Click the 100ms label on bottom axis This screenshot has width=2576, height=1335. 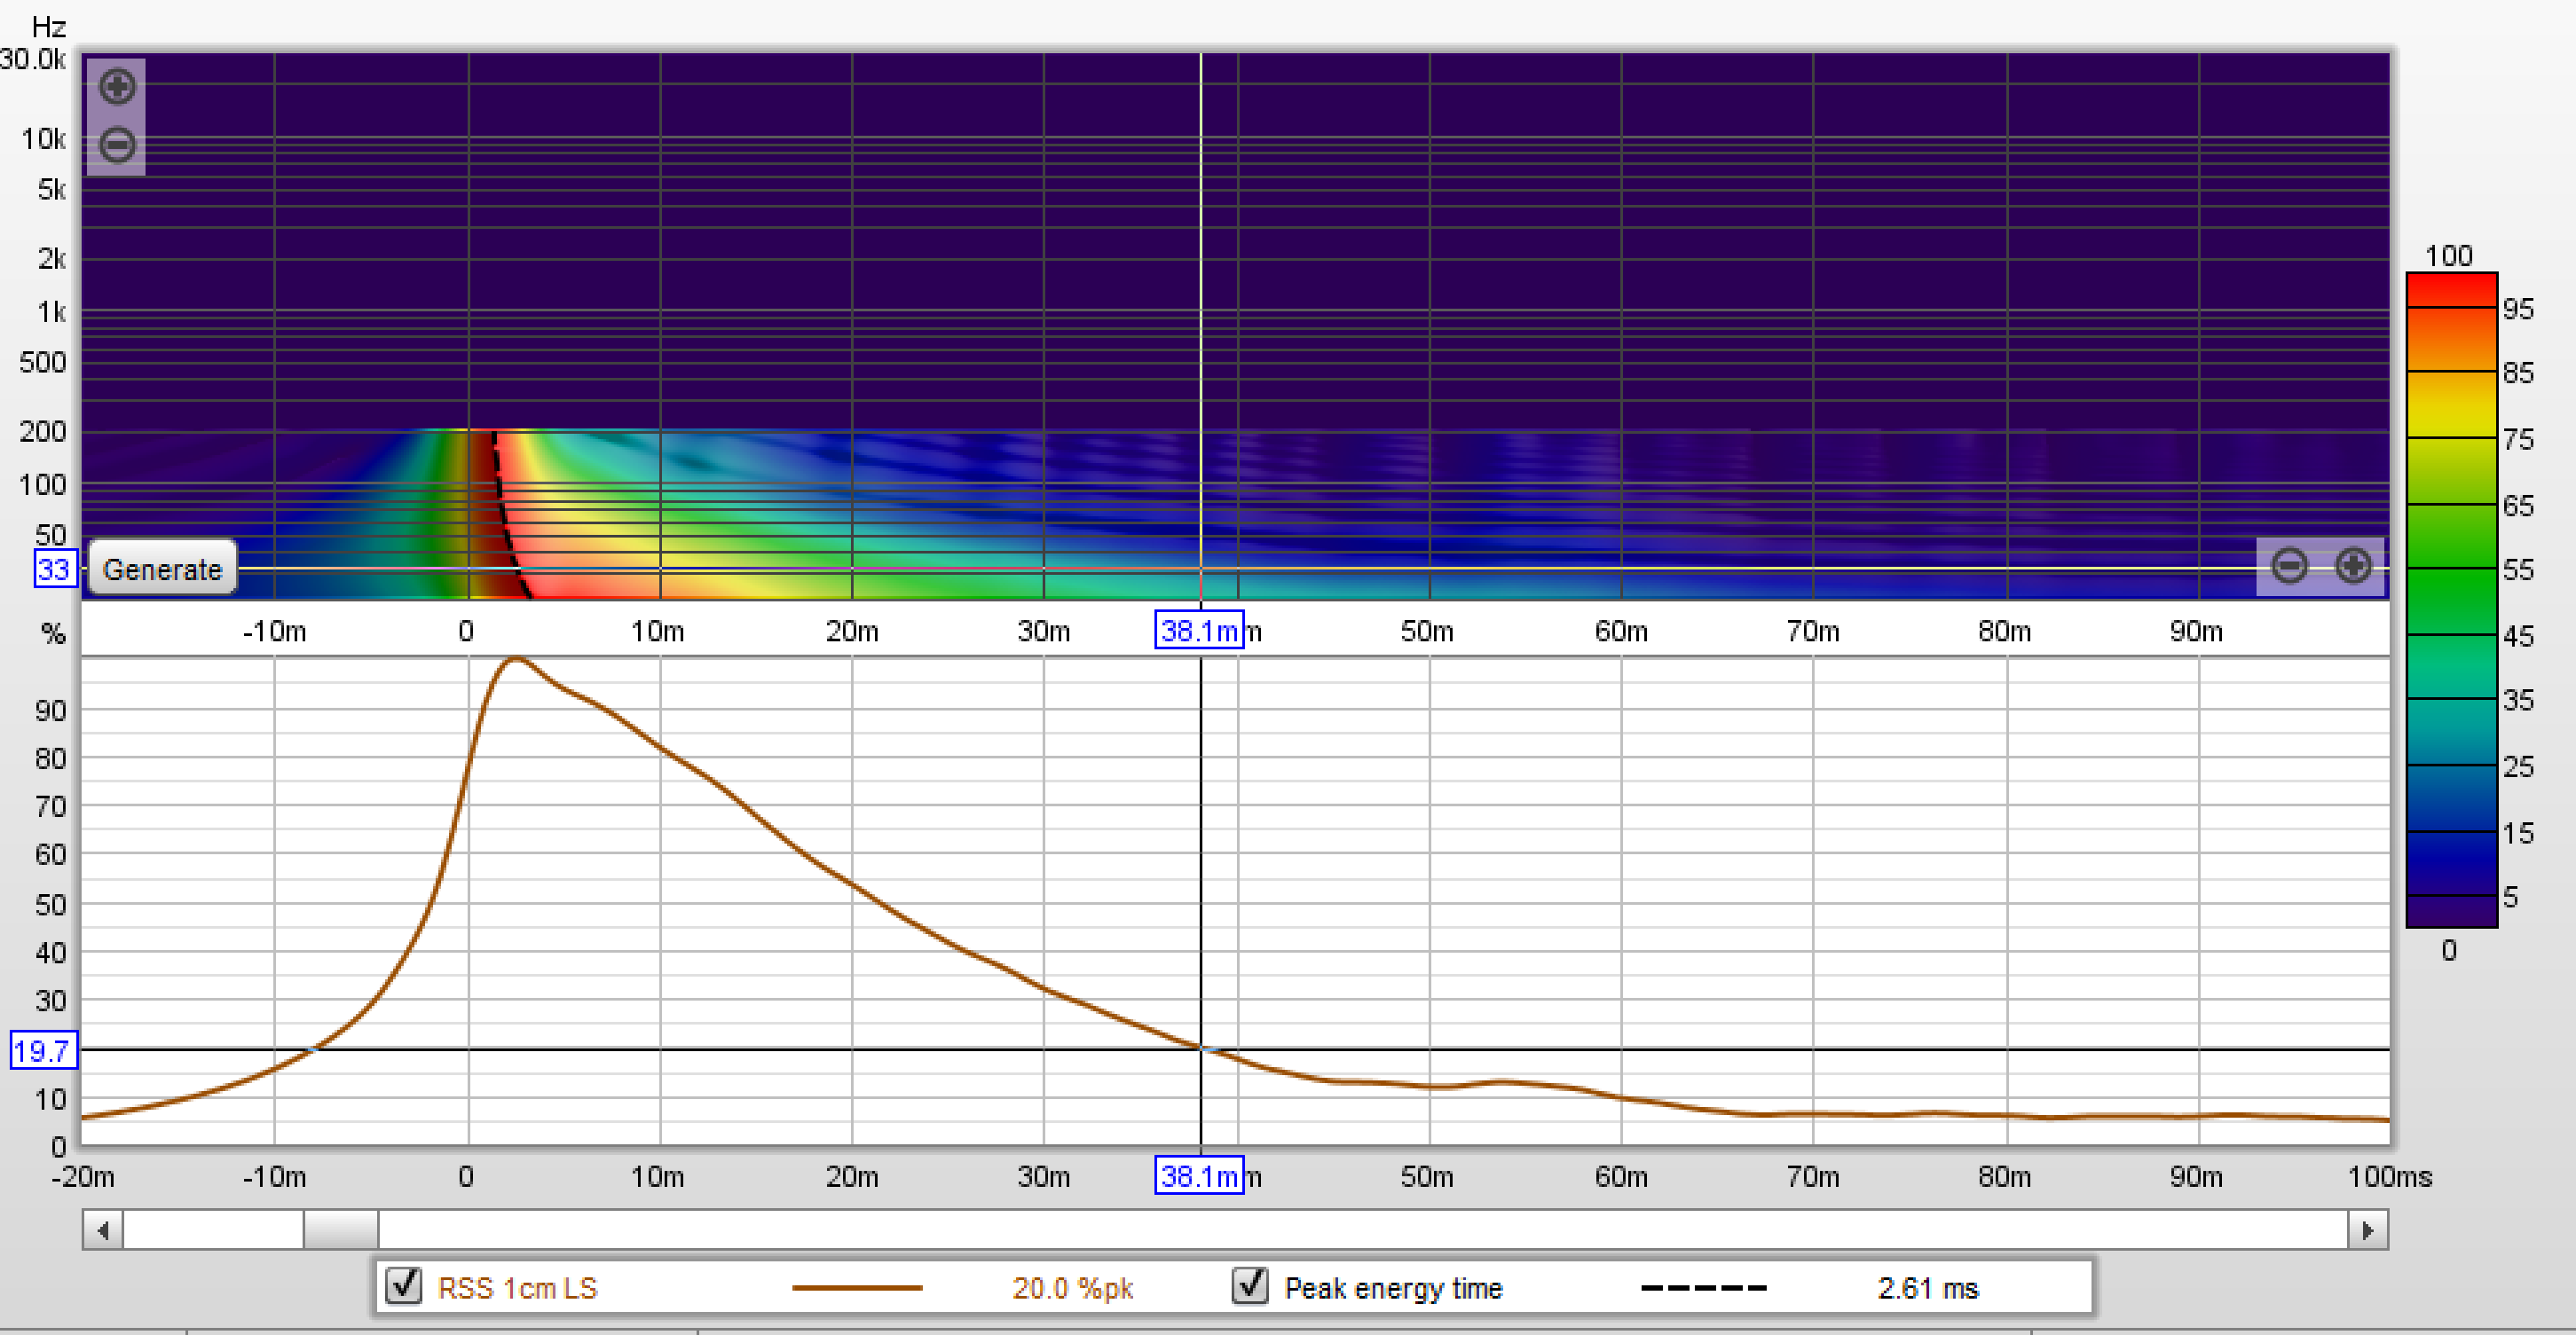point(2389,1176)
